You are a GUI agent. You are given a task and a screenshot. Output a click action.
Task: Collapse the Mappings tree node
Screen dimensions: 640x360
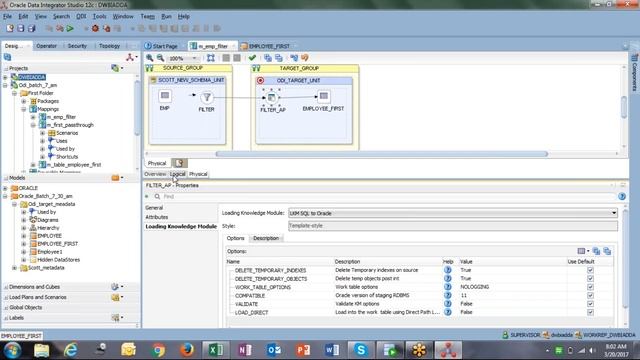pos(24,109)
